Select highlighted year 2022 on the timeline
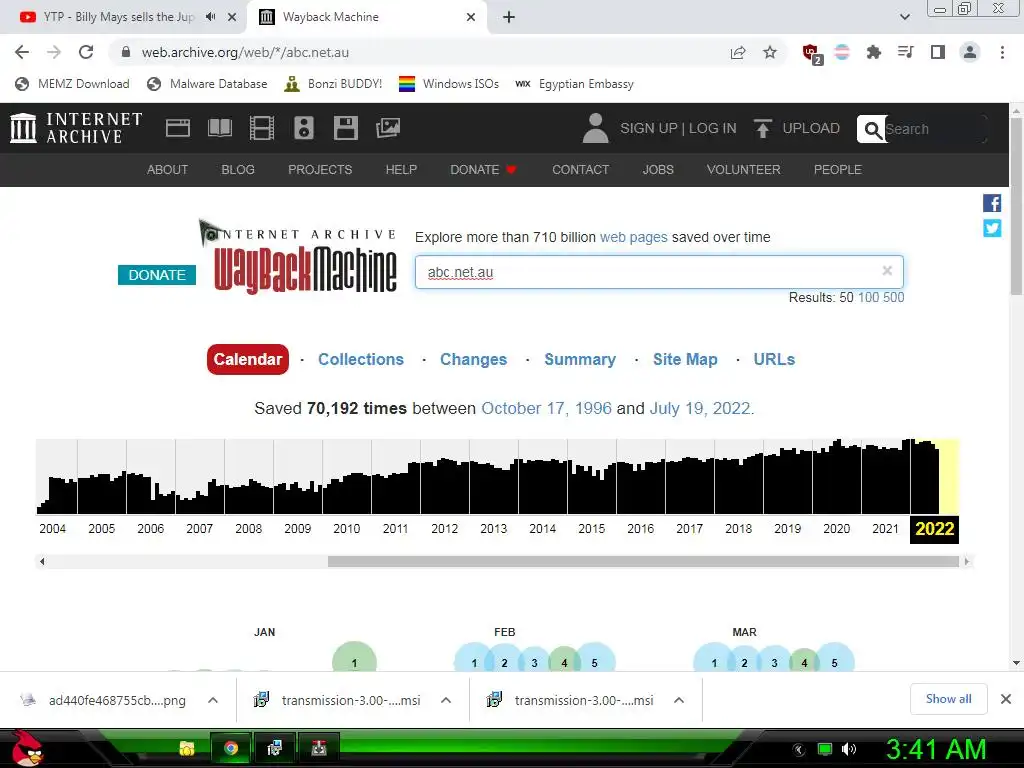This screenshot has height=768, width=1024. (x=935, y=529)
